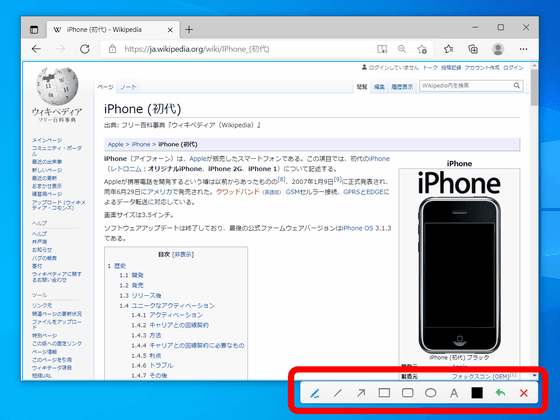560x420 pixels.
Task: Collapse contents with the 非表示 toggle
Action: coord(183,254)
